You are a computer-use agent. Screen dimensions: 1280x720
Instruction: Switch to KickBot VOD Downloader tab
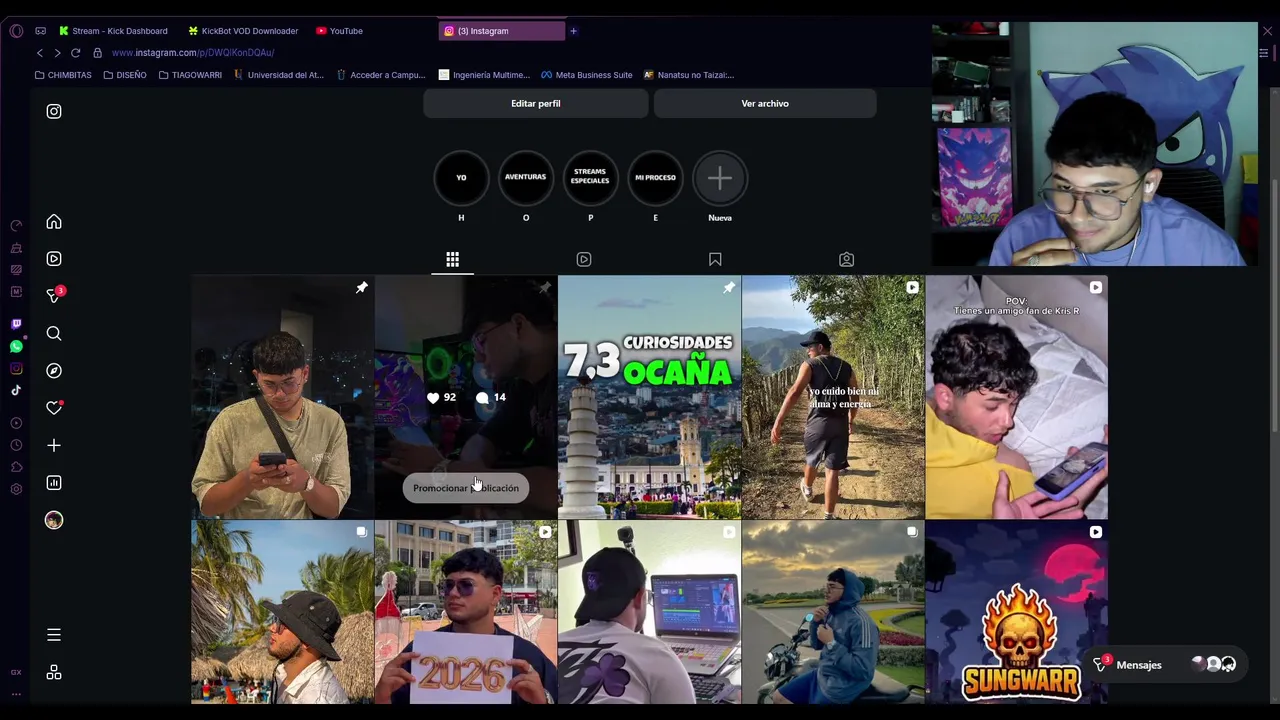243,31
